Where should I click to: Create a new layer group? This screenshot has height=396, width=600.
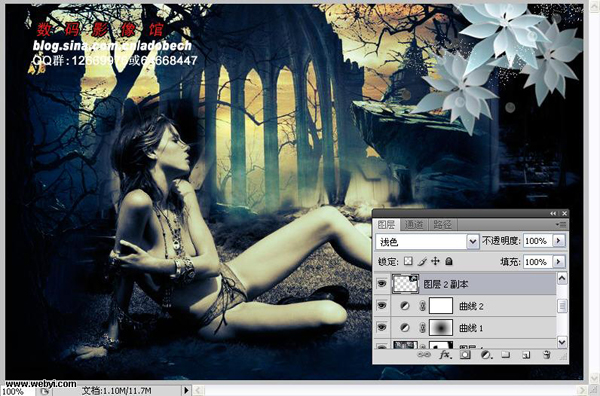(x=506, y=355)
